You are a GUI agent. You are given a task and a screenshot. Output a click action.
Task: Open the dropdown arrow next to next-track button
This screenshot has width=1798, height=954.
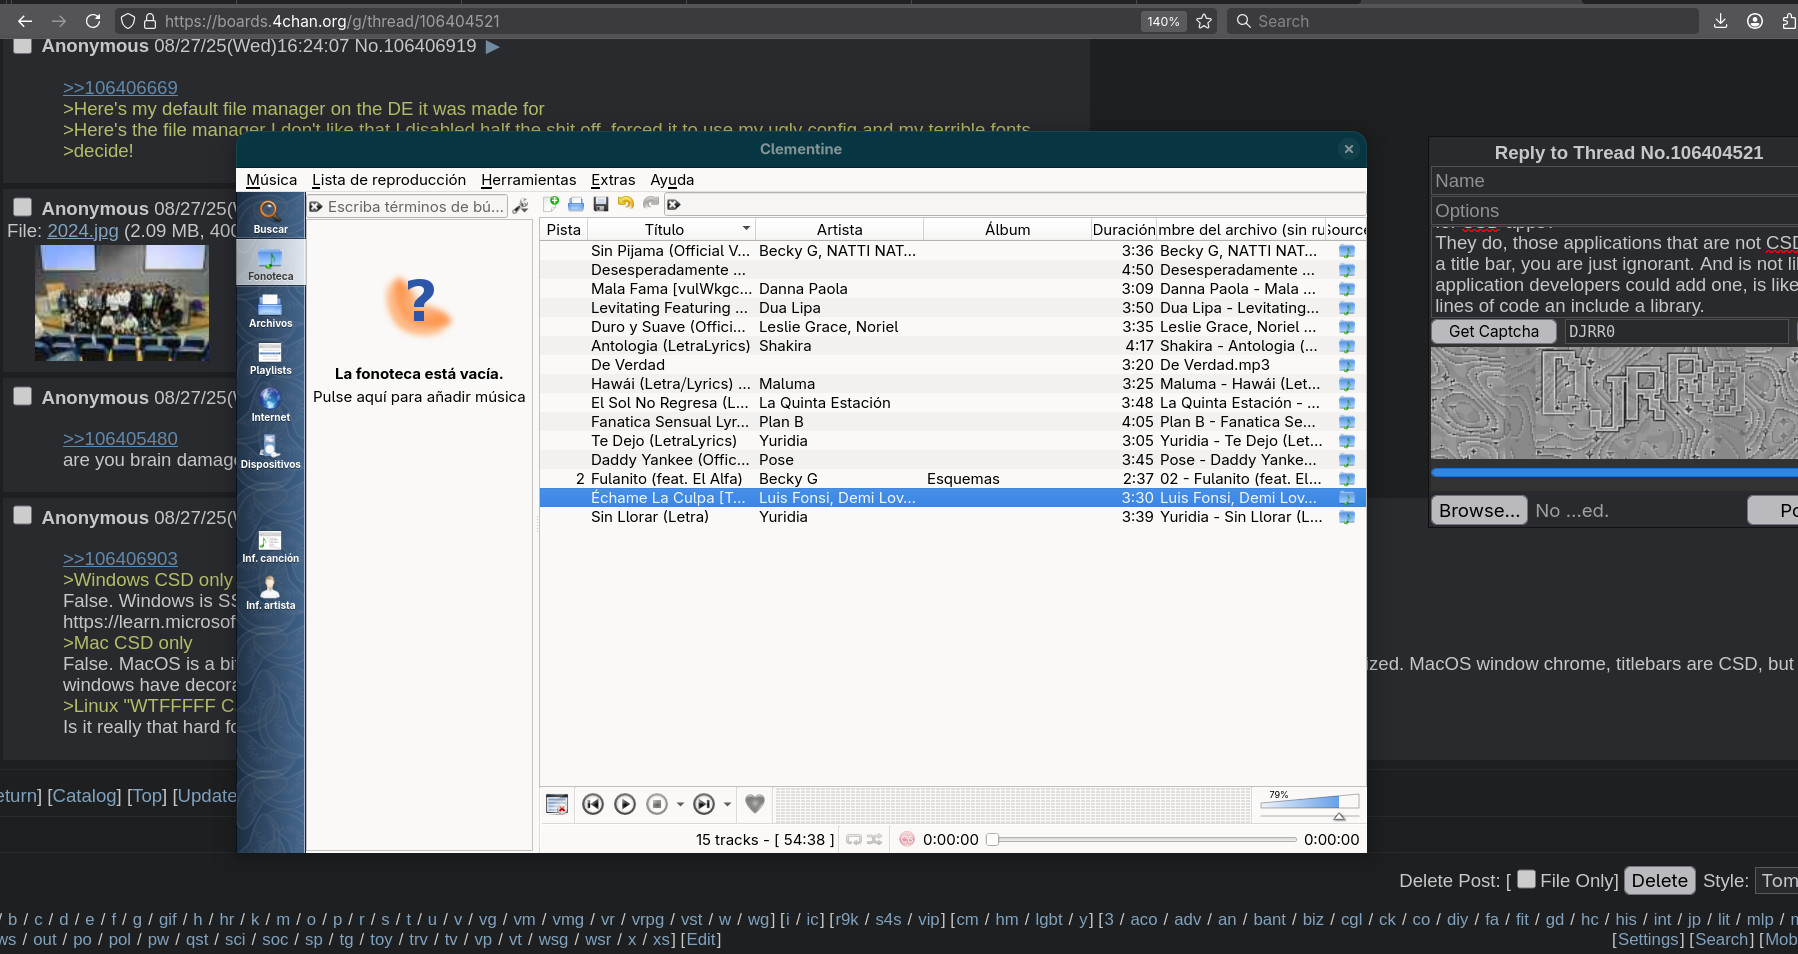(x=727, y=804)
